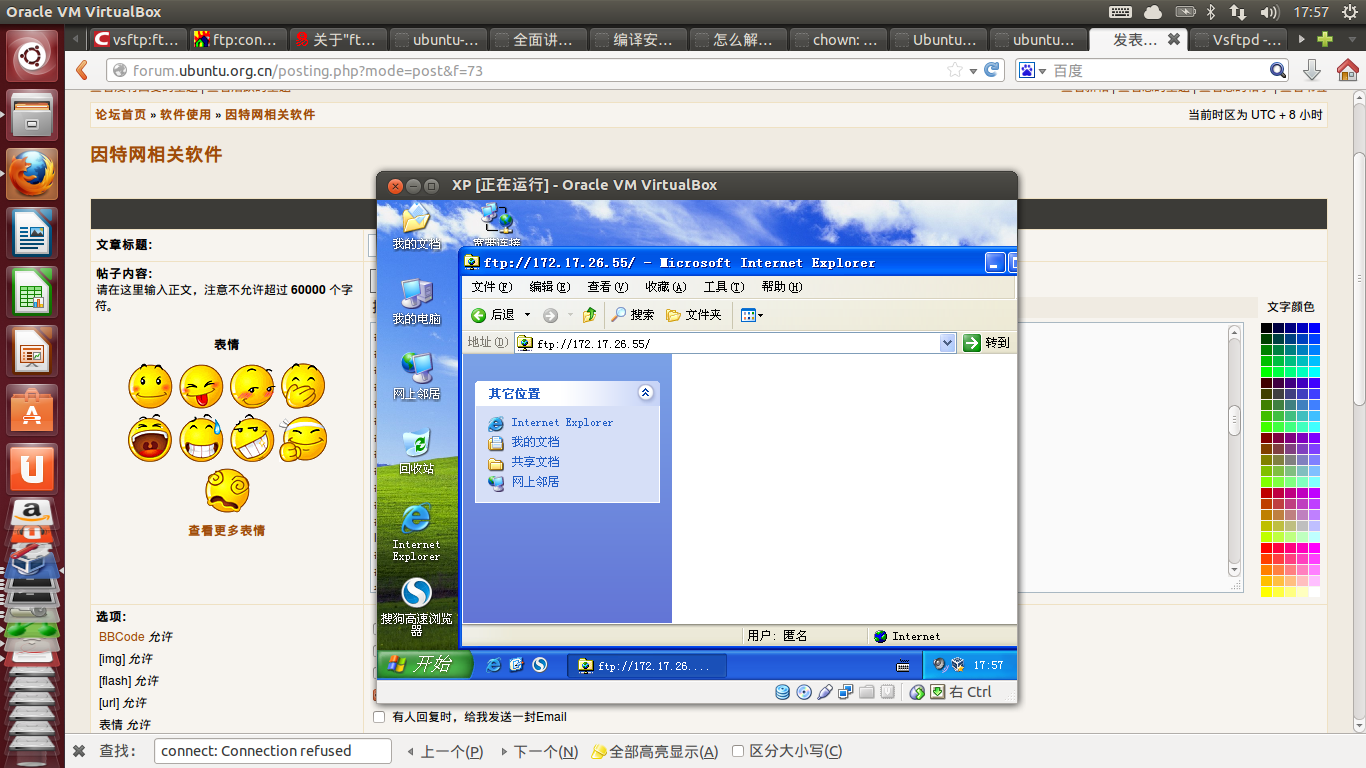This screenshot has height=768, width=1366.
Task: Switch to vsftp:ft... Firefox tab
Action: pyautogui.click(x=139, y=40)
